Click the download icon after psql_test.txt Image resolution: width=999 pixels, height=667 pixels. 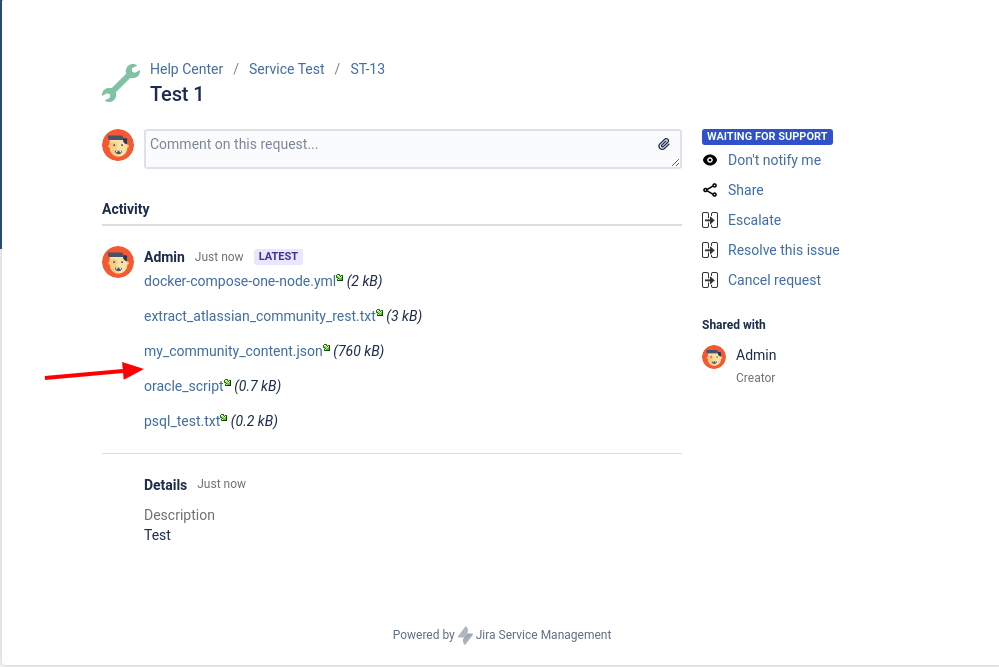[224, 418]
